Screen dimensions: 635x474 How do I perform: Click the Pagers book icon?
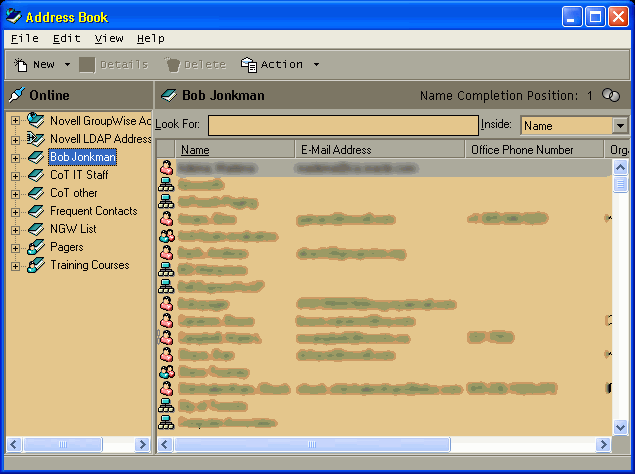coord(36,247)
